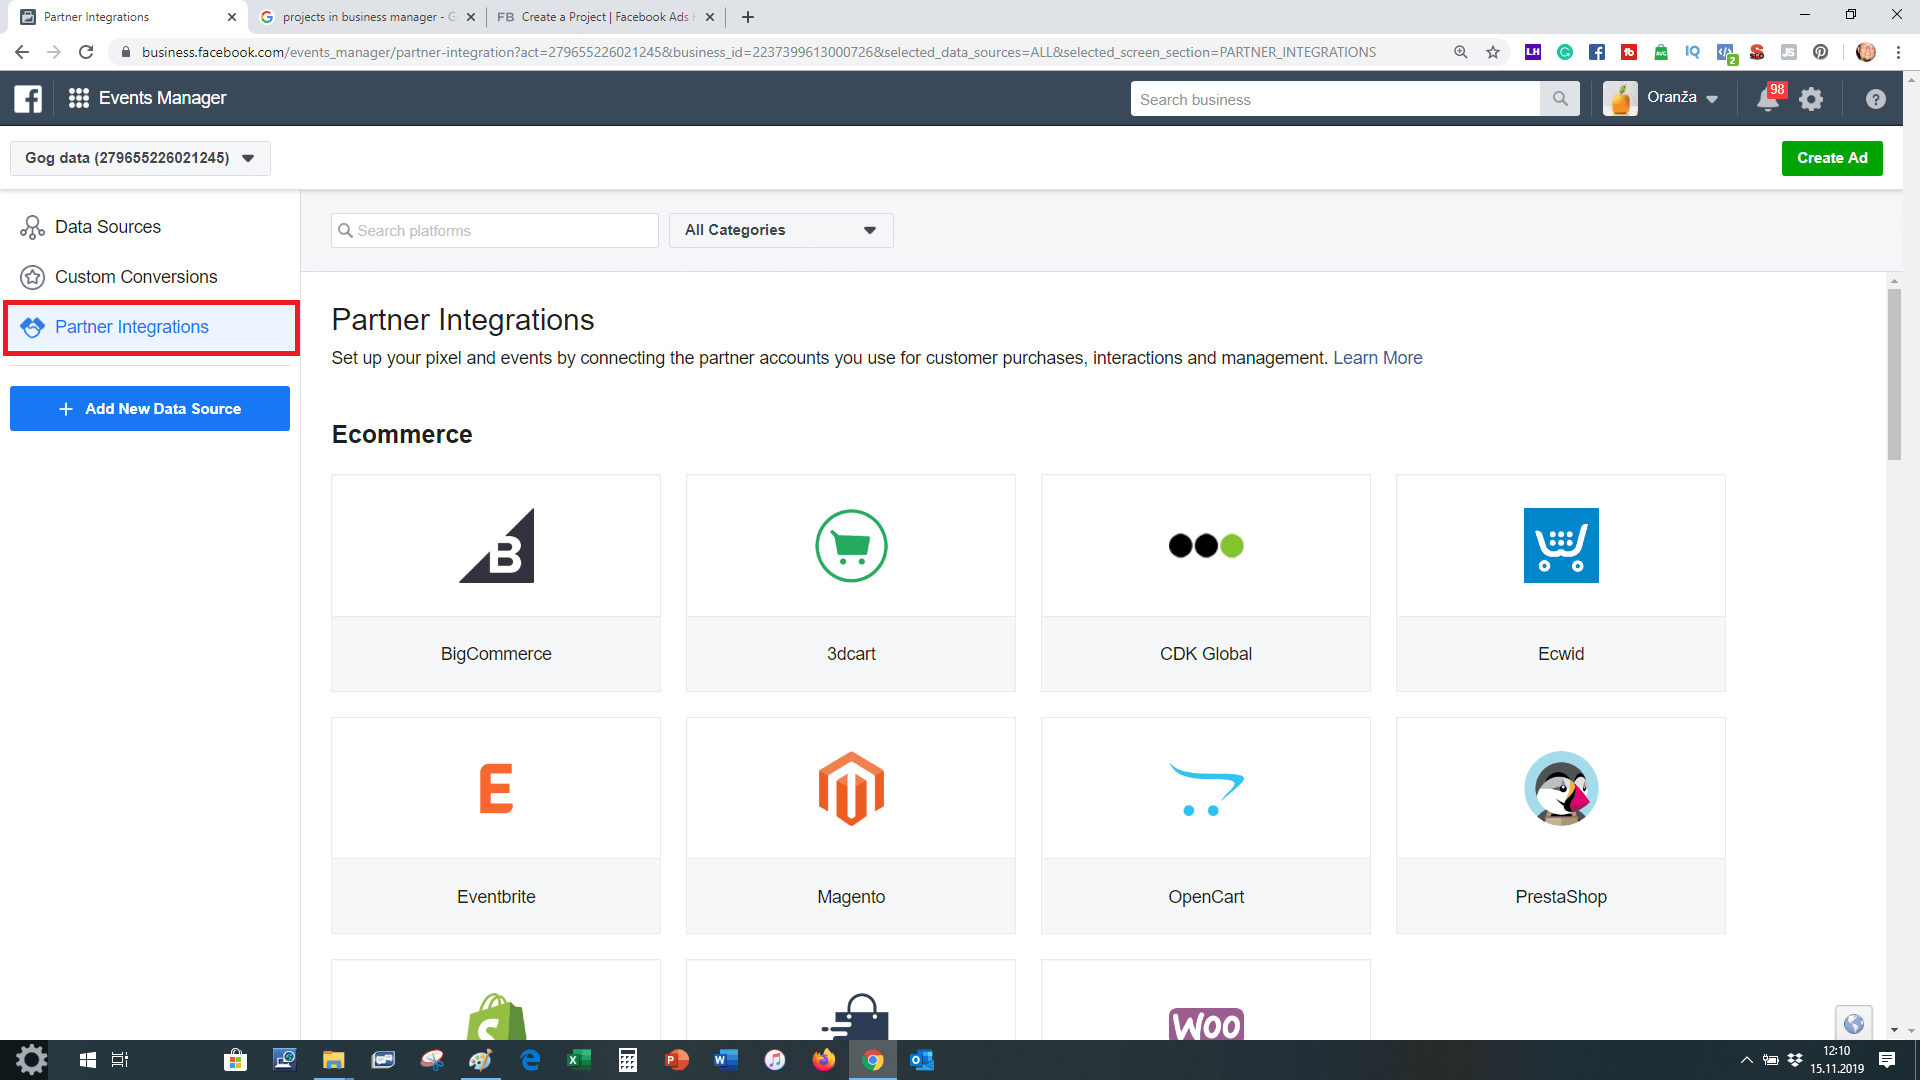Open the PrestaShop integration card
1920x1080 pixels.
click(x=1561, y=825)
